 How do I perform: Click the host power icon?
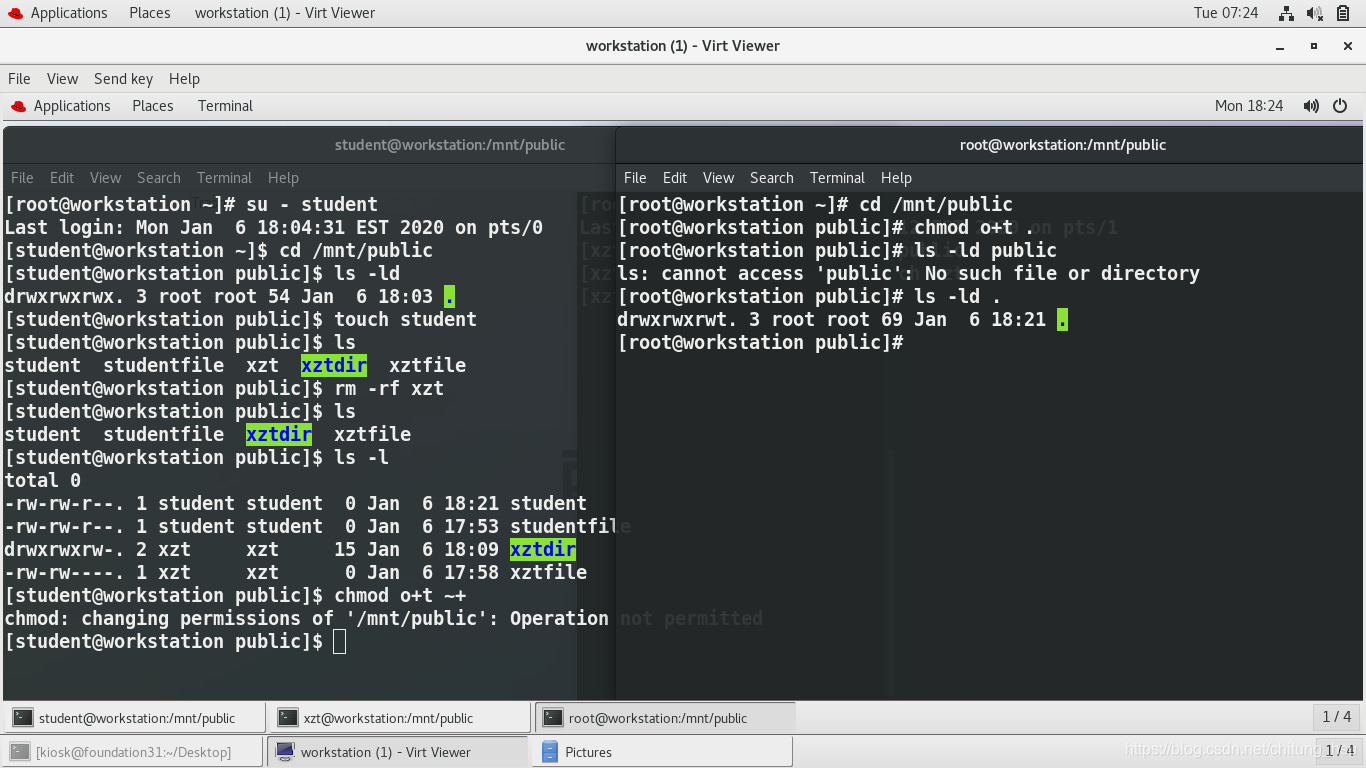pyautogui.click(x=1343, y=13)
